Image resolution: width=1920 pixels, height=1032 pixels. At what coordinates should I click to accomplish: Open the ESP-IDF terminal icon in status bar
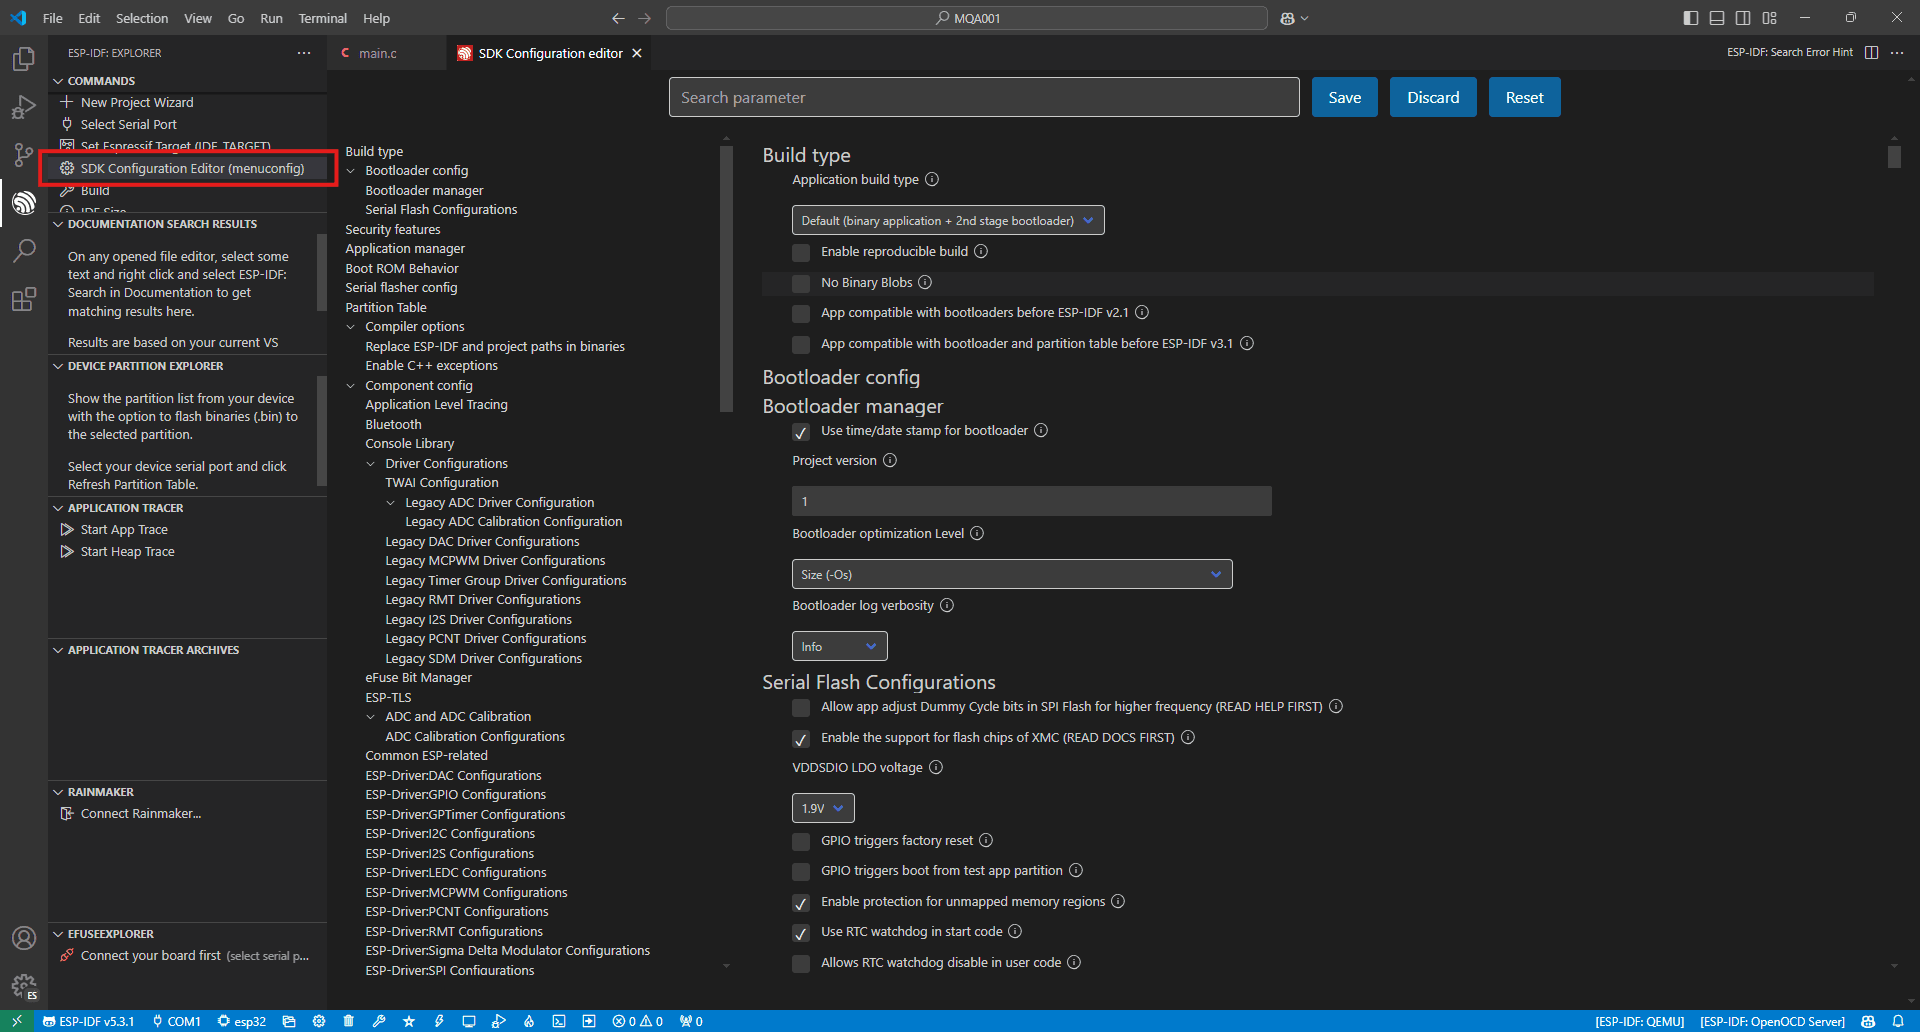pos(559,1021)
